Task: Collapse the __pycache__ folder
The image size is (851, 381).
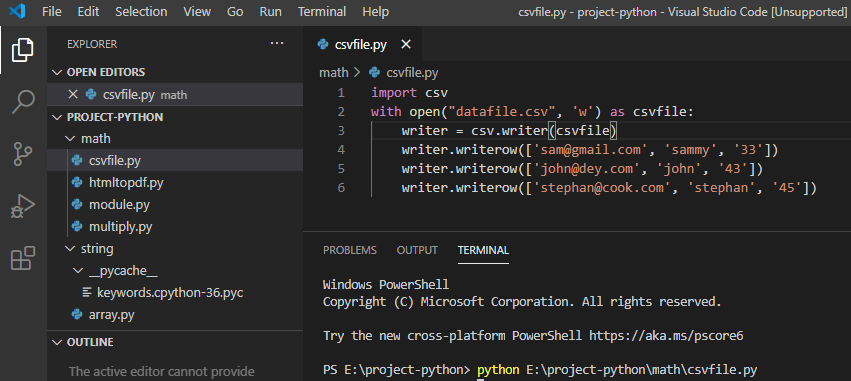Action: (78, 271)
